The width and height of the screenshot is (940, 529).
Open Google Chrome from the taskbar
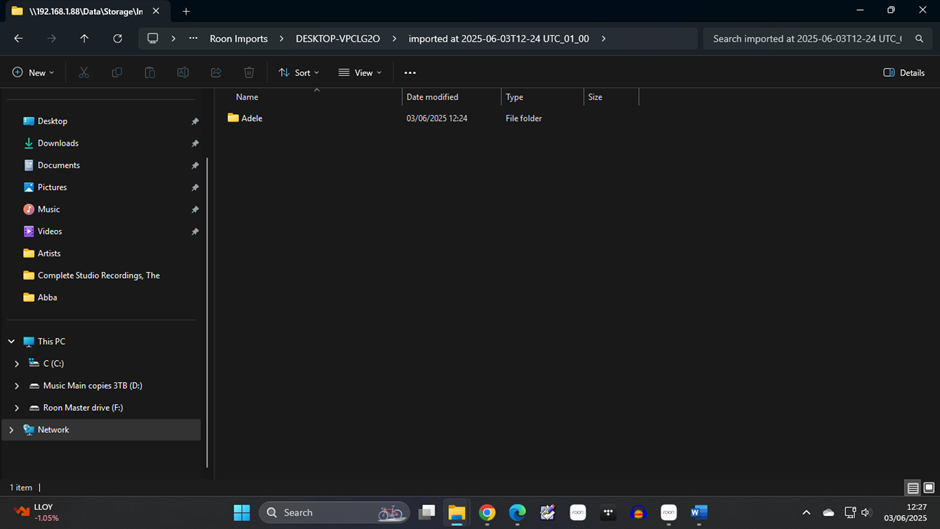pos(487,513)
